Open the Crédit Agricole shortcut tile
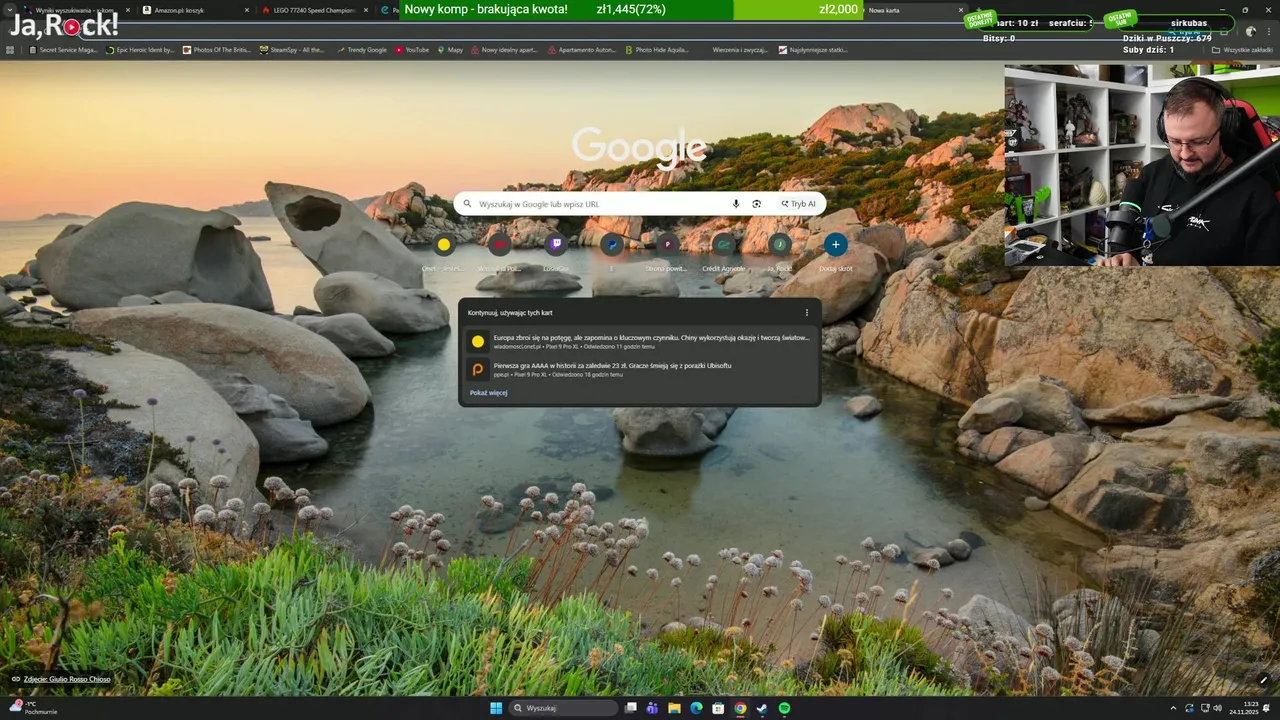The width and height of the screenshot is (1280, 720). point(724,250)
